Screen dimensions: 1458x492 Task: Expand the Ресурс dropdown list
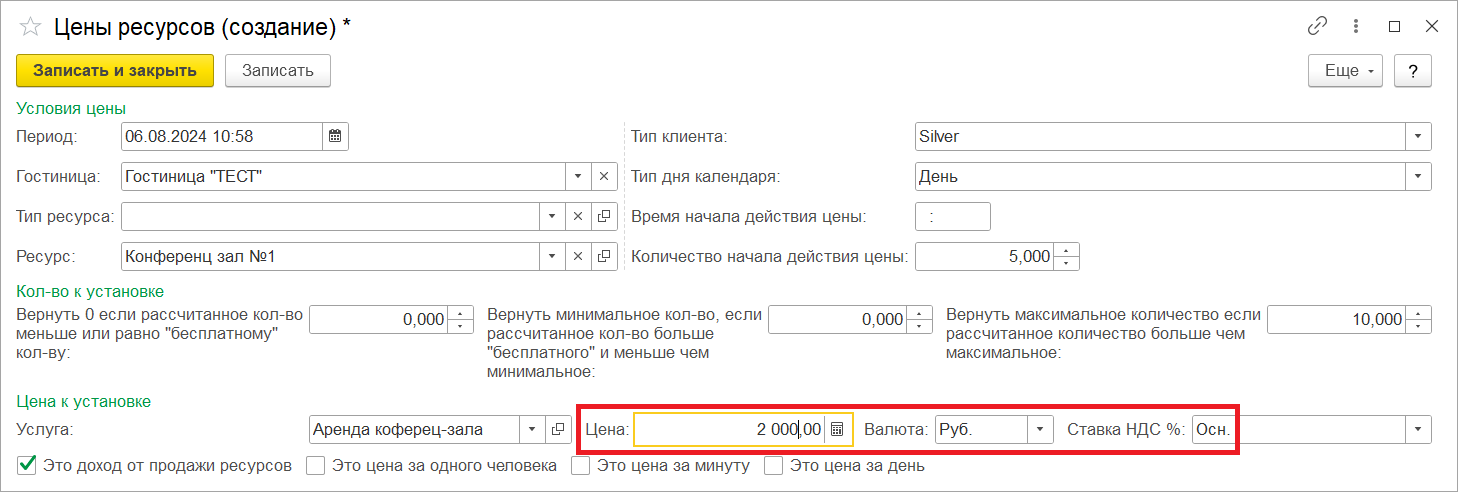552,257
